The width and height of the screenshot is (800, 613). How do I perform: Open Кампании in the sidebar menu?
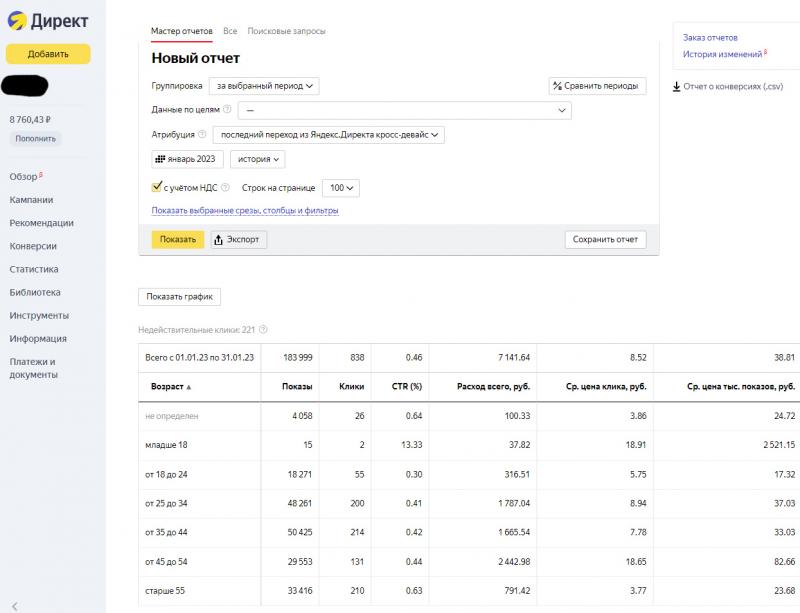31,200
